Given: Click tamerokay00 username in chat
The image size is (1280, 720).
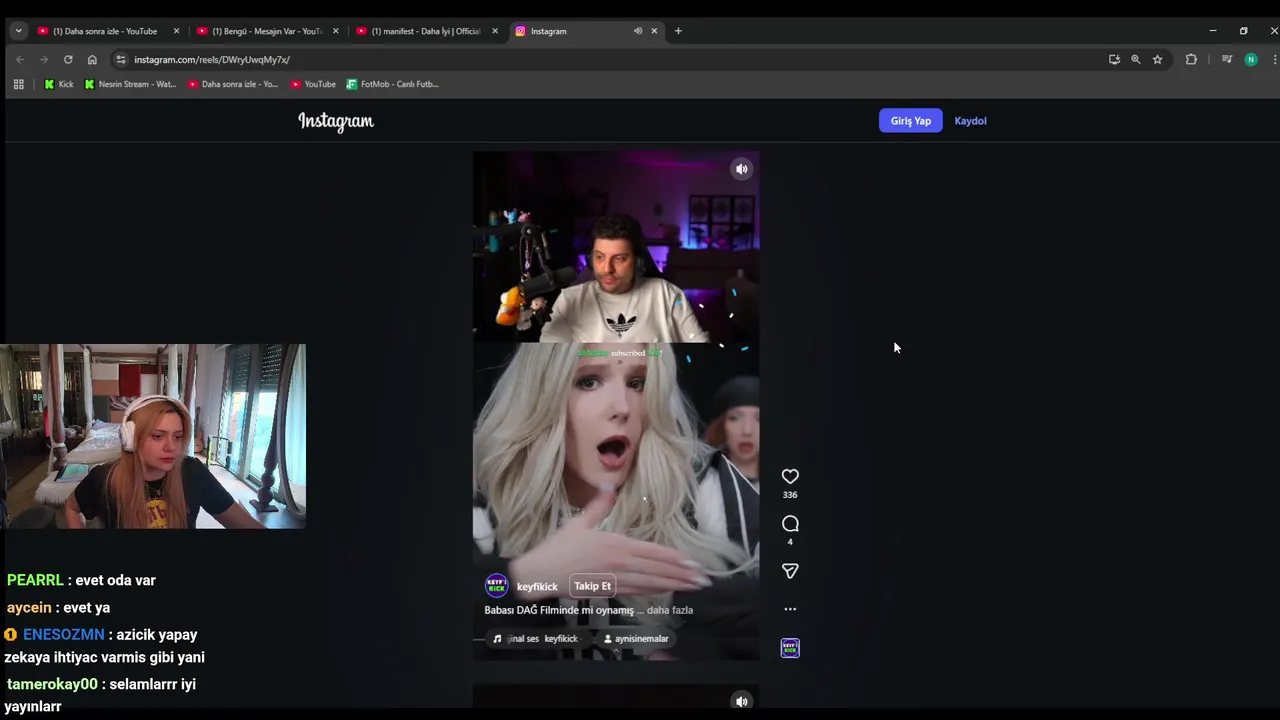Looking at the screenshot, I should pos(52,684).
